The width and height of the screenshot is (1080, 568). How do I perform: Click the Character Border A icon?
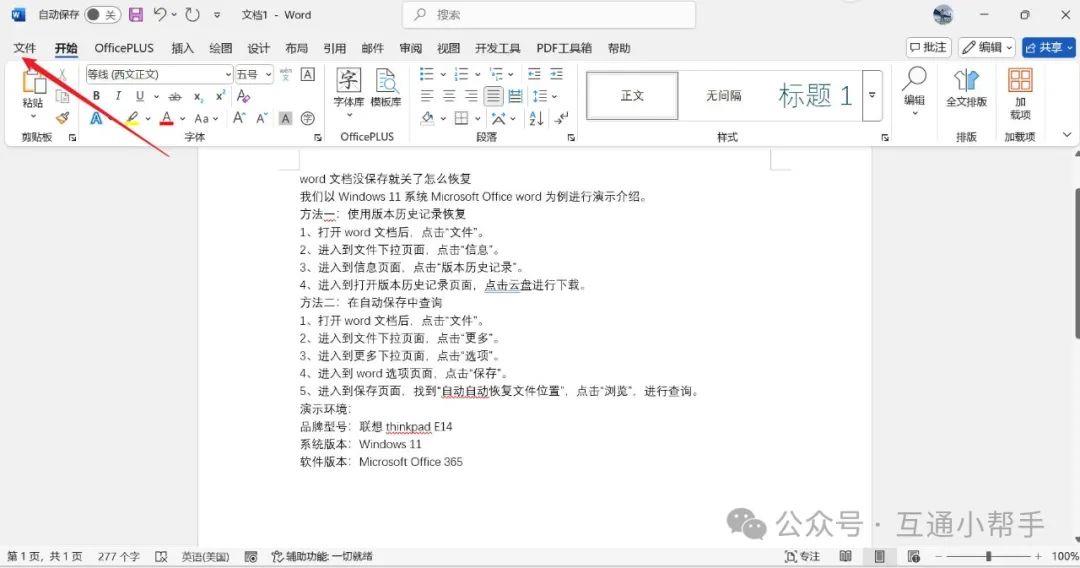tap(308, 74)
